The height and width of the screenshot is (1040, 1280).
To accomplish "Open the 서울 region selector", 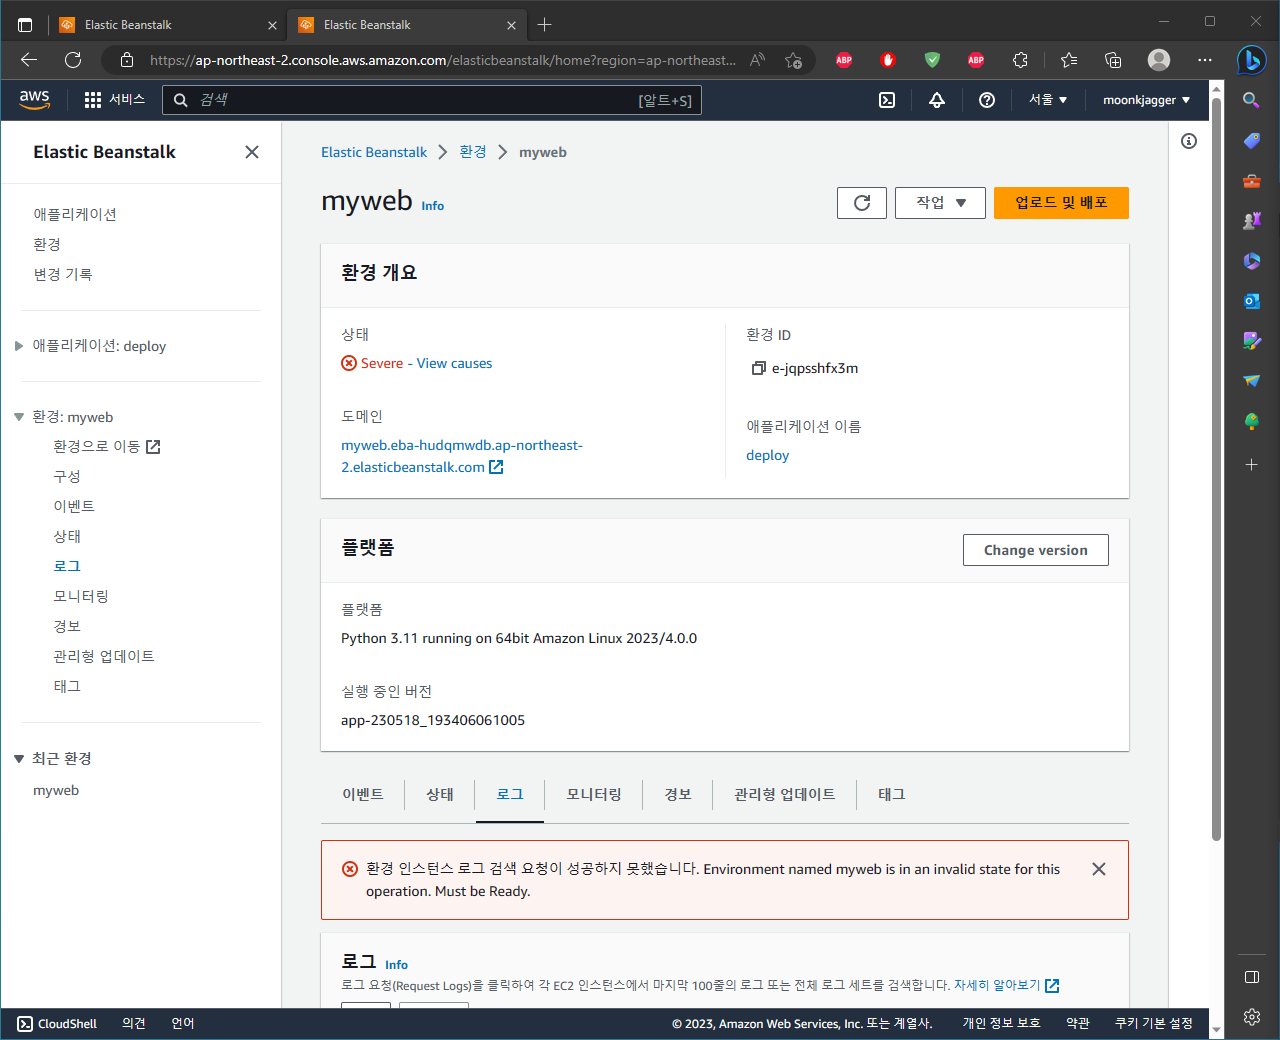I will click(x=1048, y=100).
